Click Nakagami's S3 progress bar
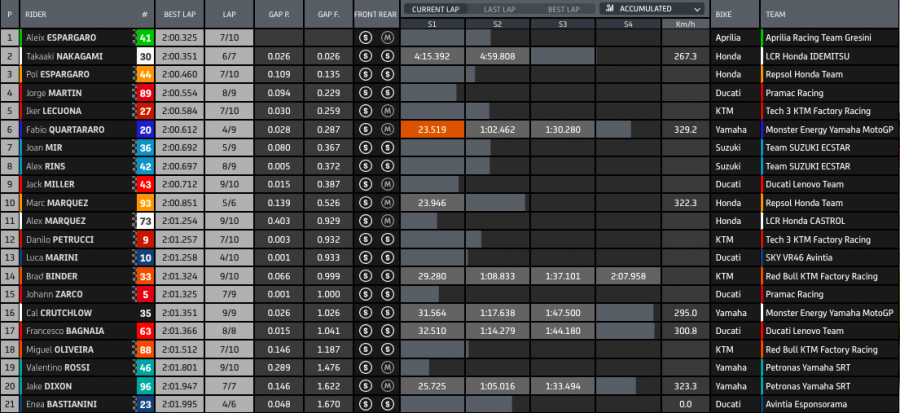Viewport: 900px width, 413px height. coord(562,56)
